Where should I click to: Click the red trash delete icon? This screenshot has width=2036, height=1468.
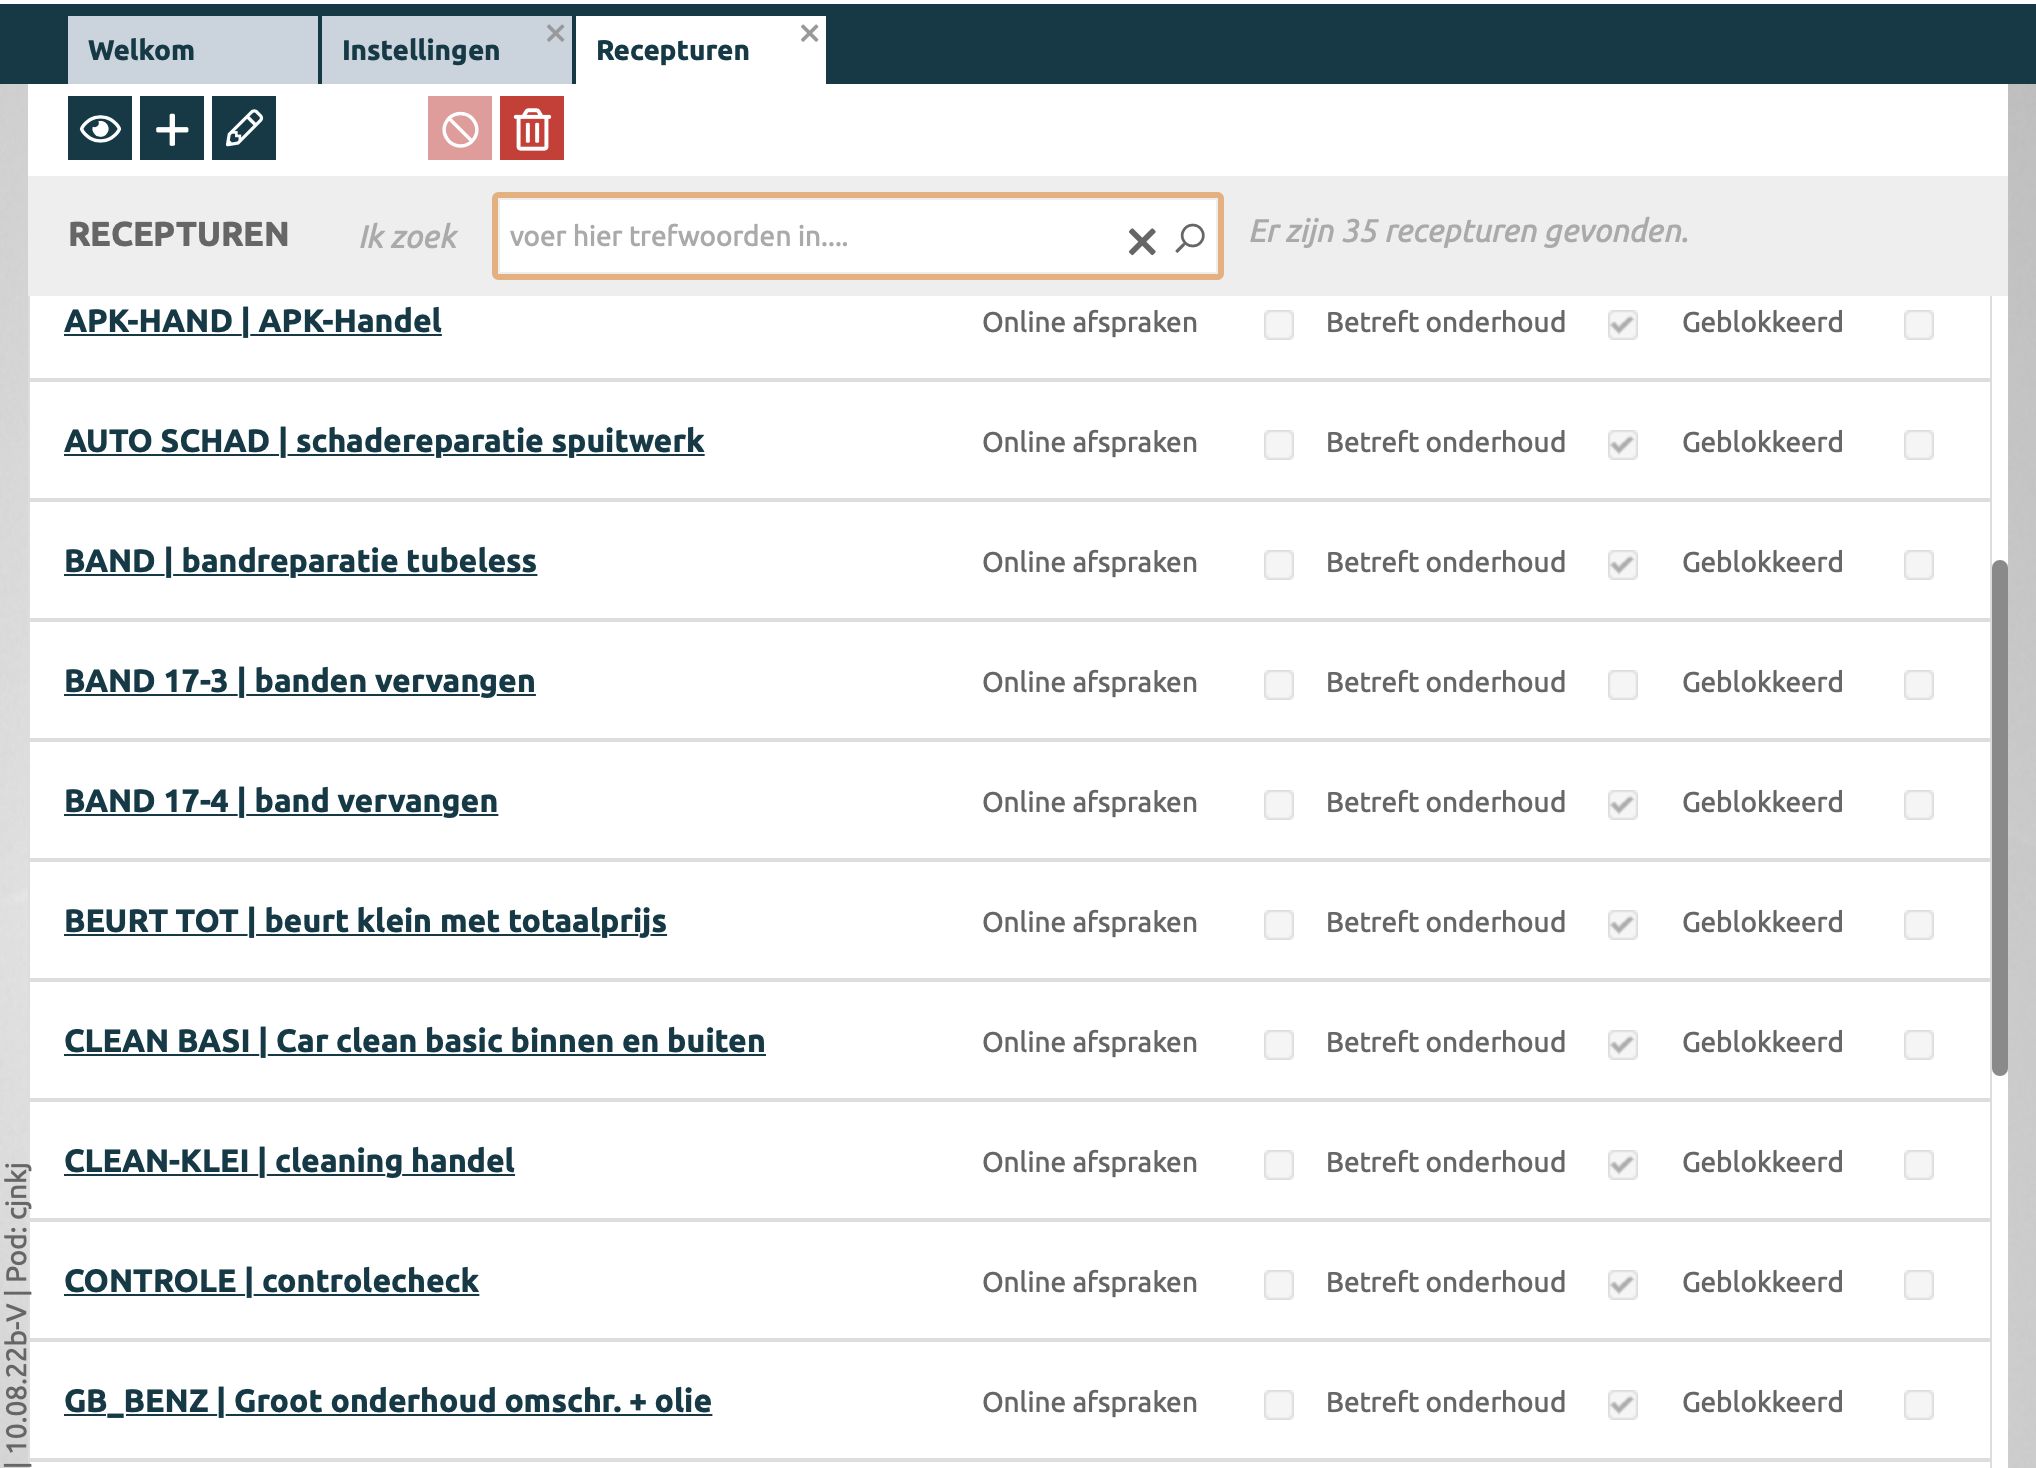click(x=532, y=128)
